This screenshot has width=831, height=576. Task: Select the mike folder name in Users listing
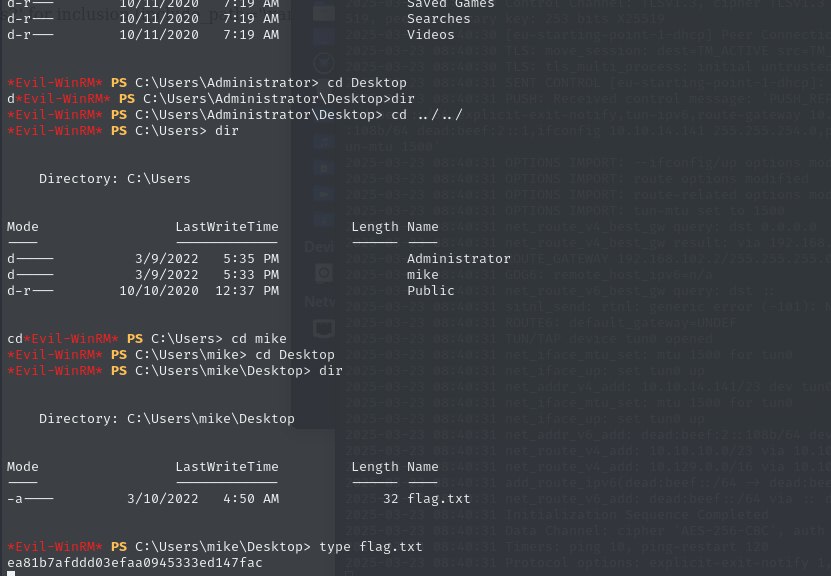(x=422, y=274)
